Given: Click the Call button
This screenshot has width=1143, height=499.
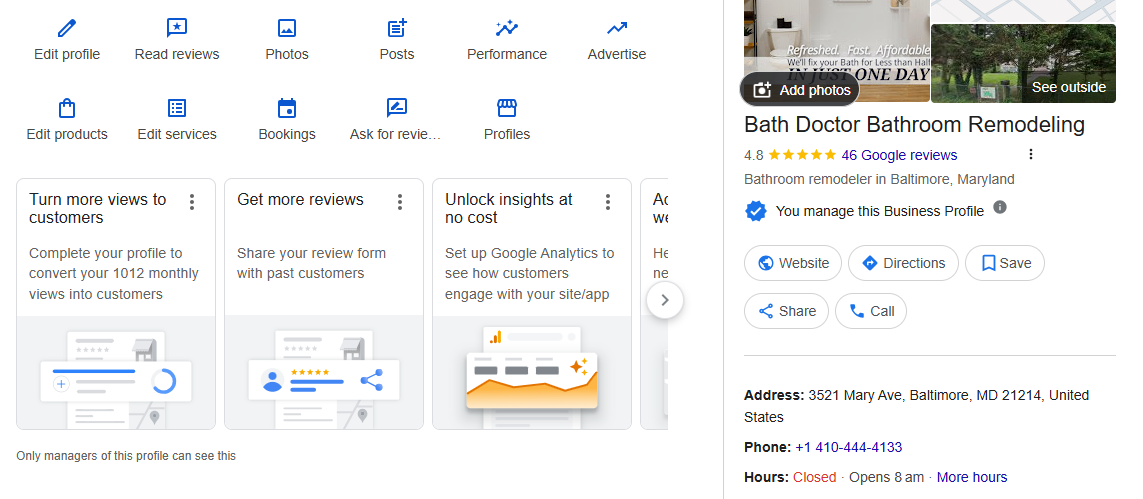Looking at the screenshot, I should tap(871, 311).
